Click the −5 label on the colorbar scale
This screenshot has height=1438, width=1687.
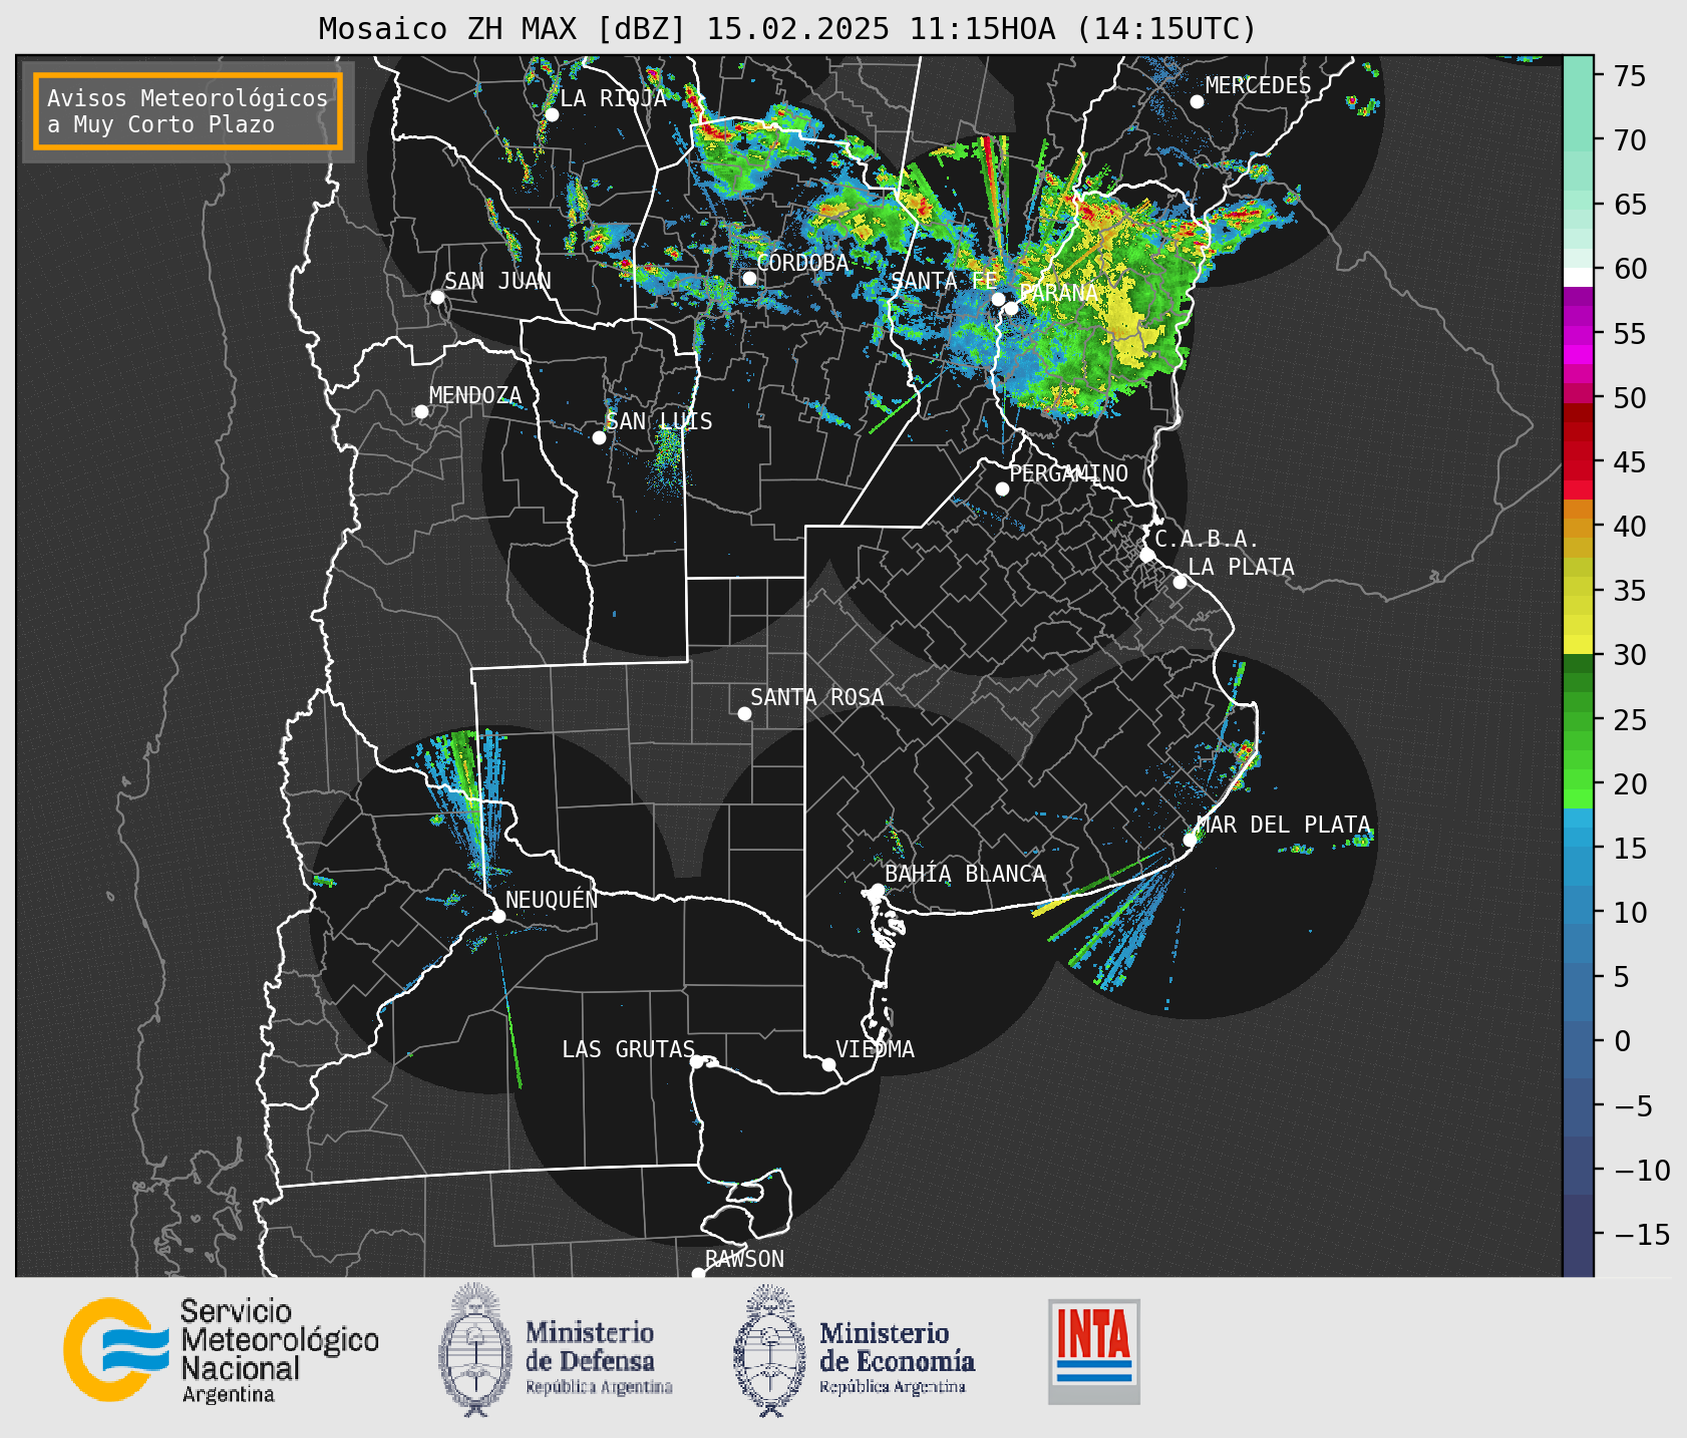[x=1632, y=1106]
